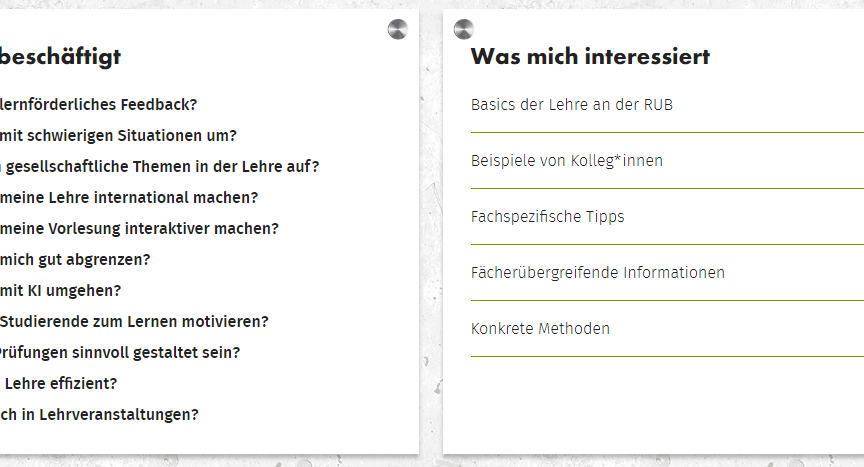Select the 'gesellschaftliche Themen in der Lehre auf?' link
The width and height of the screenshot is (864, 467).
coord(160,166)
